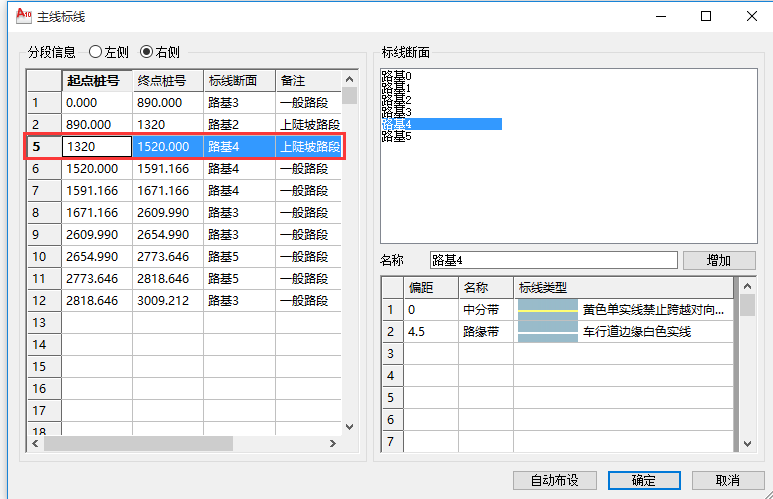Click the 增加 button

pos(718,260)
